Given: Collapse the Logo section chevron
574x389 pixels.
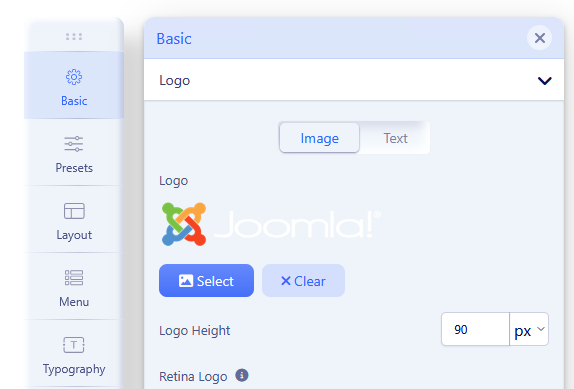Looking at the screenshot, I should point(544,81).
